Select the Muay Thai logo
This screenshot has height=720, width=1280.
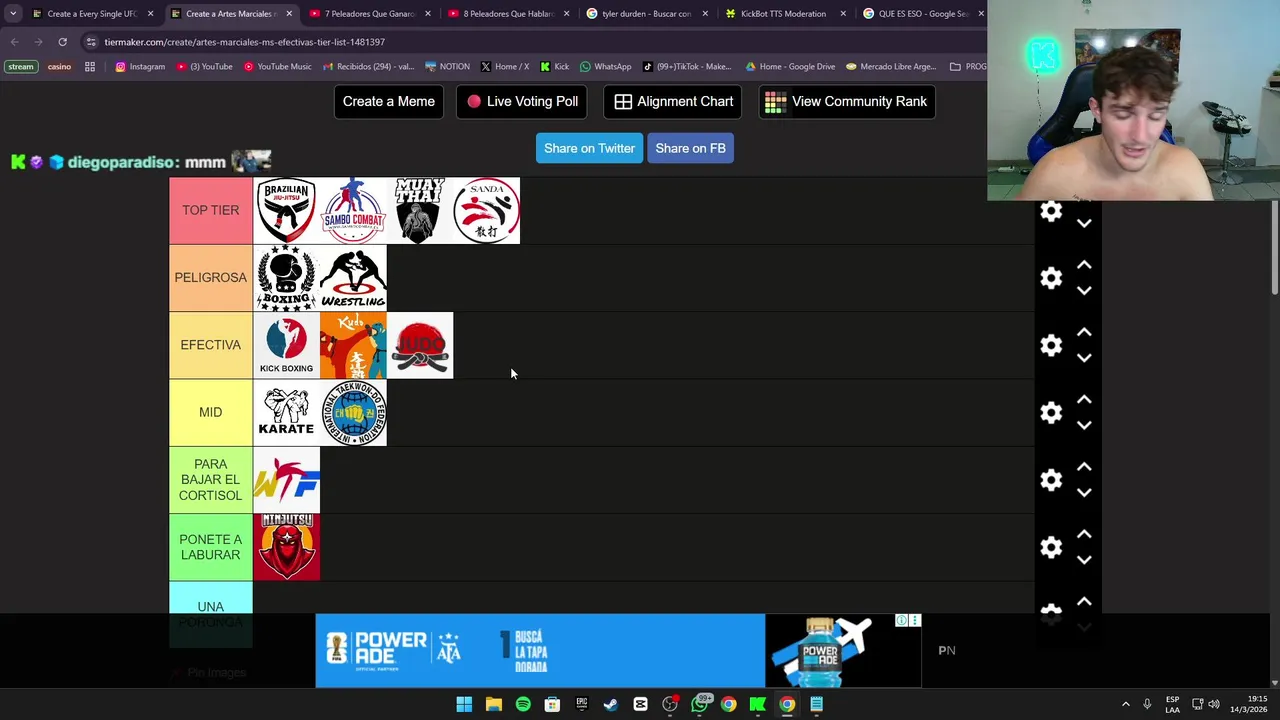click(x=420, y=211)
